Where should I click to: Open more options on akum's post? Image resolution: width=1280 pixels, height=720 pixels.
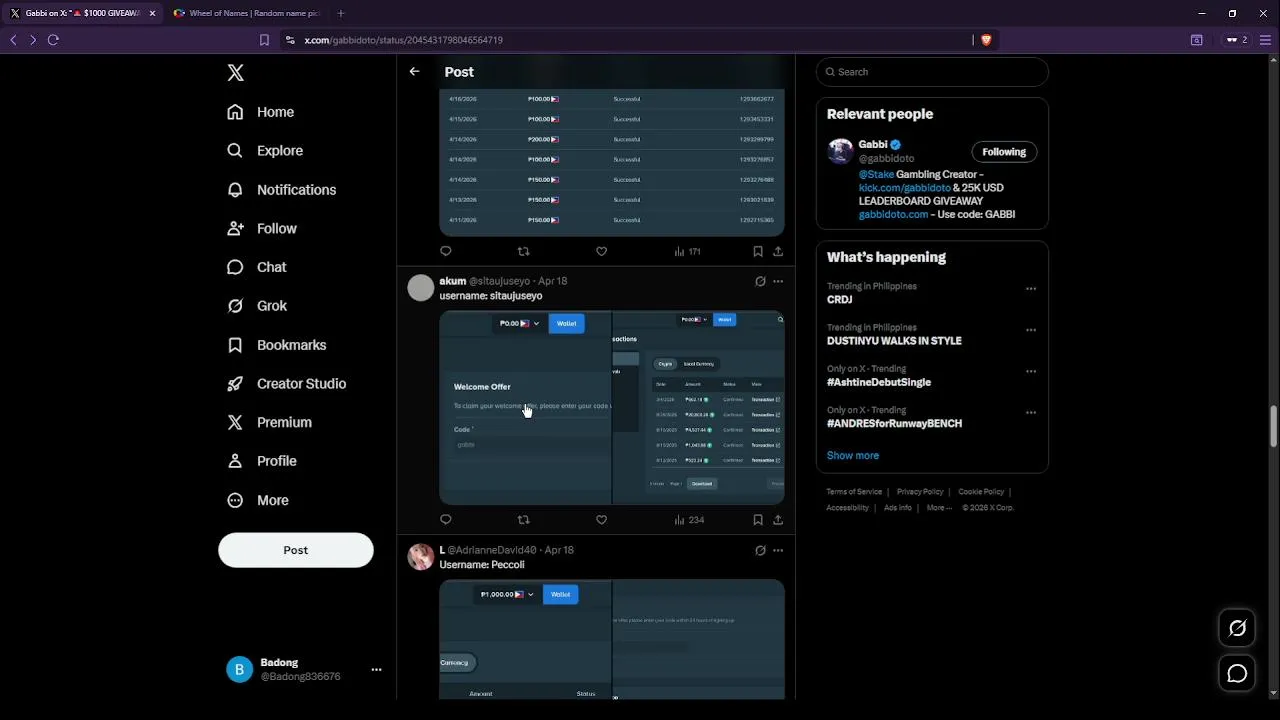[x=778, y=282]
